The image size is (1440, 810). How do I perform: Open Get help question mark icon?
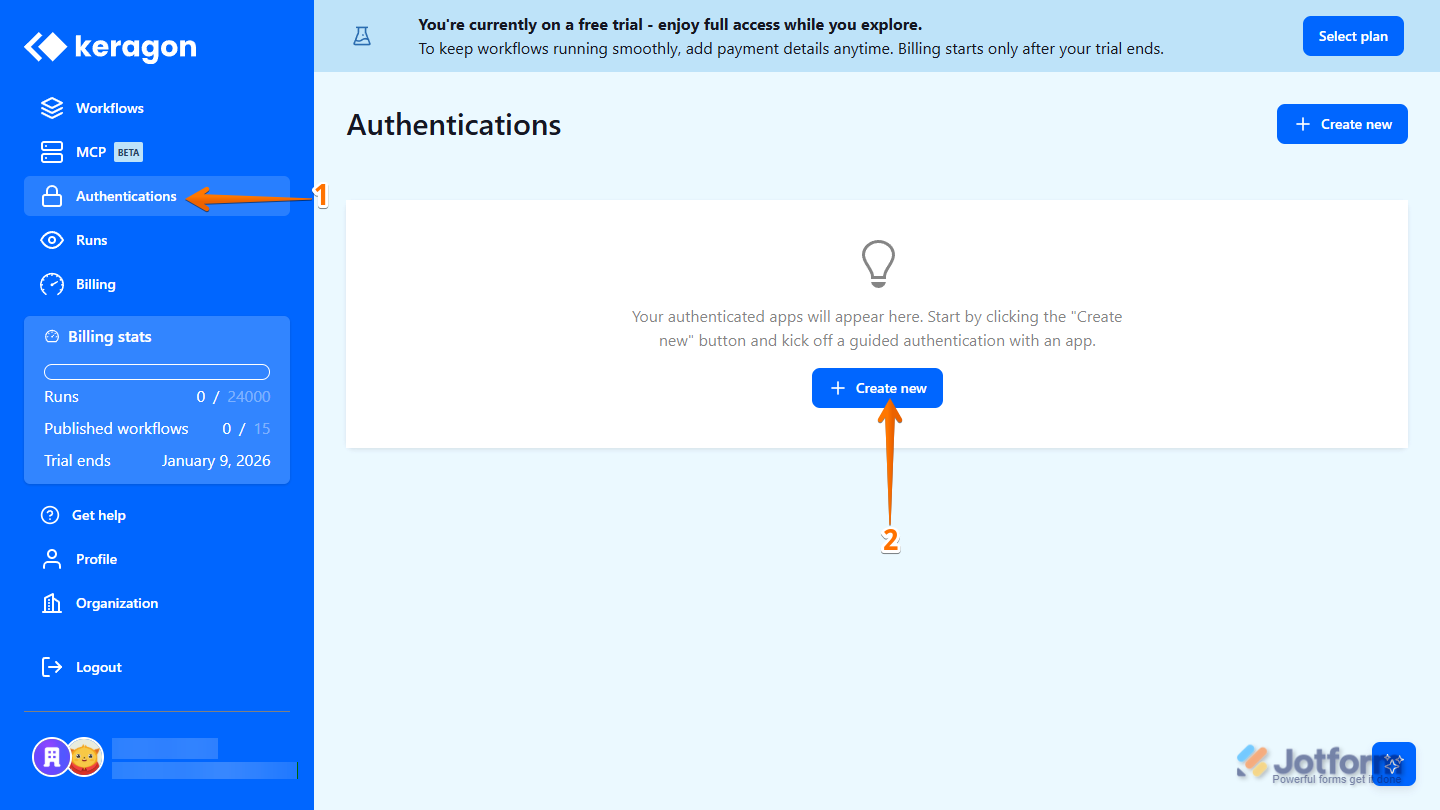[51, 515]
